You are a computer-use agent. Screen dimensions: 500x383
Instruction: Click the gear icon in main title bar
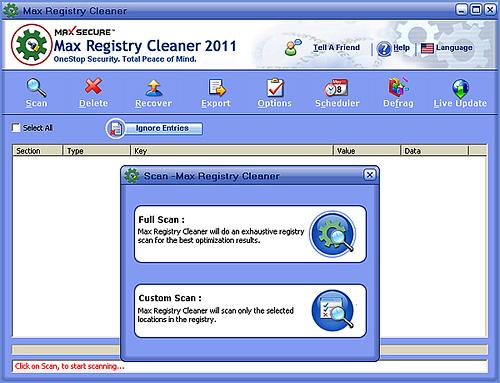point(11,10)
